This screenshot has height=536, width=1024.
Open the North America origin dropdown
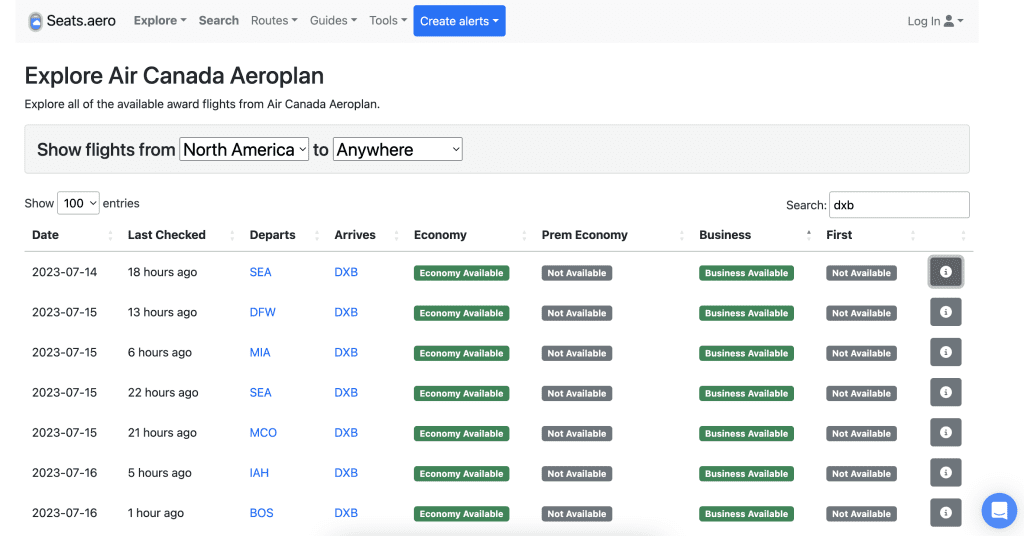244,150
